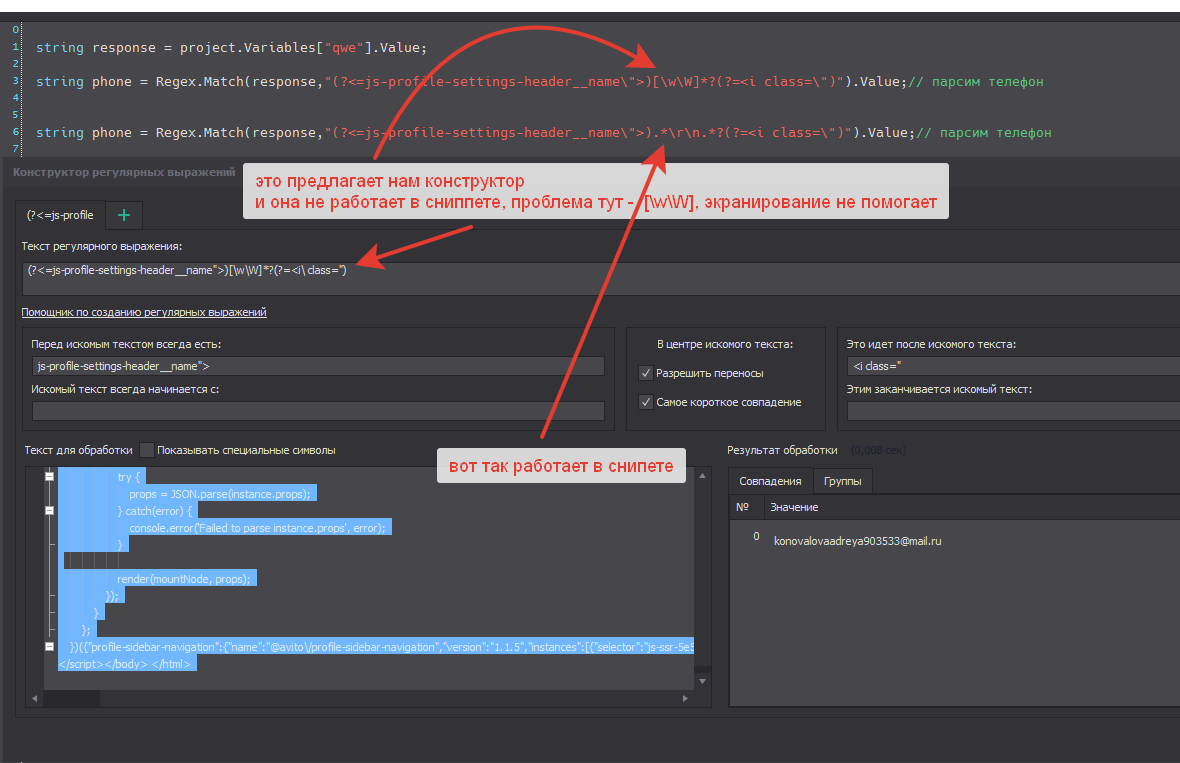This screenshot has height=763, width=1180.
Task: Click the "string response = project.Variables" code line
Action: click(x=231, y=47)
